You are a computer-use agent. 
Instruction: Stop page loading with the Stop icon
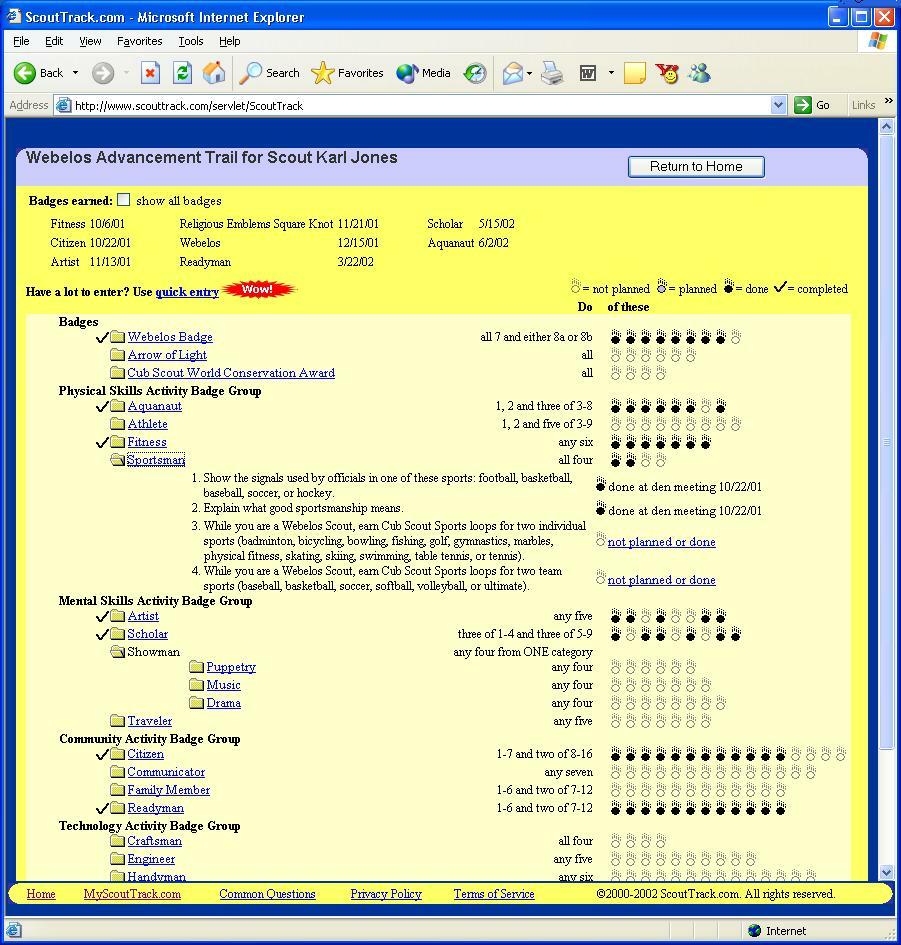(150, 73)
